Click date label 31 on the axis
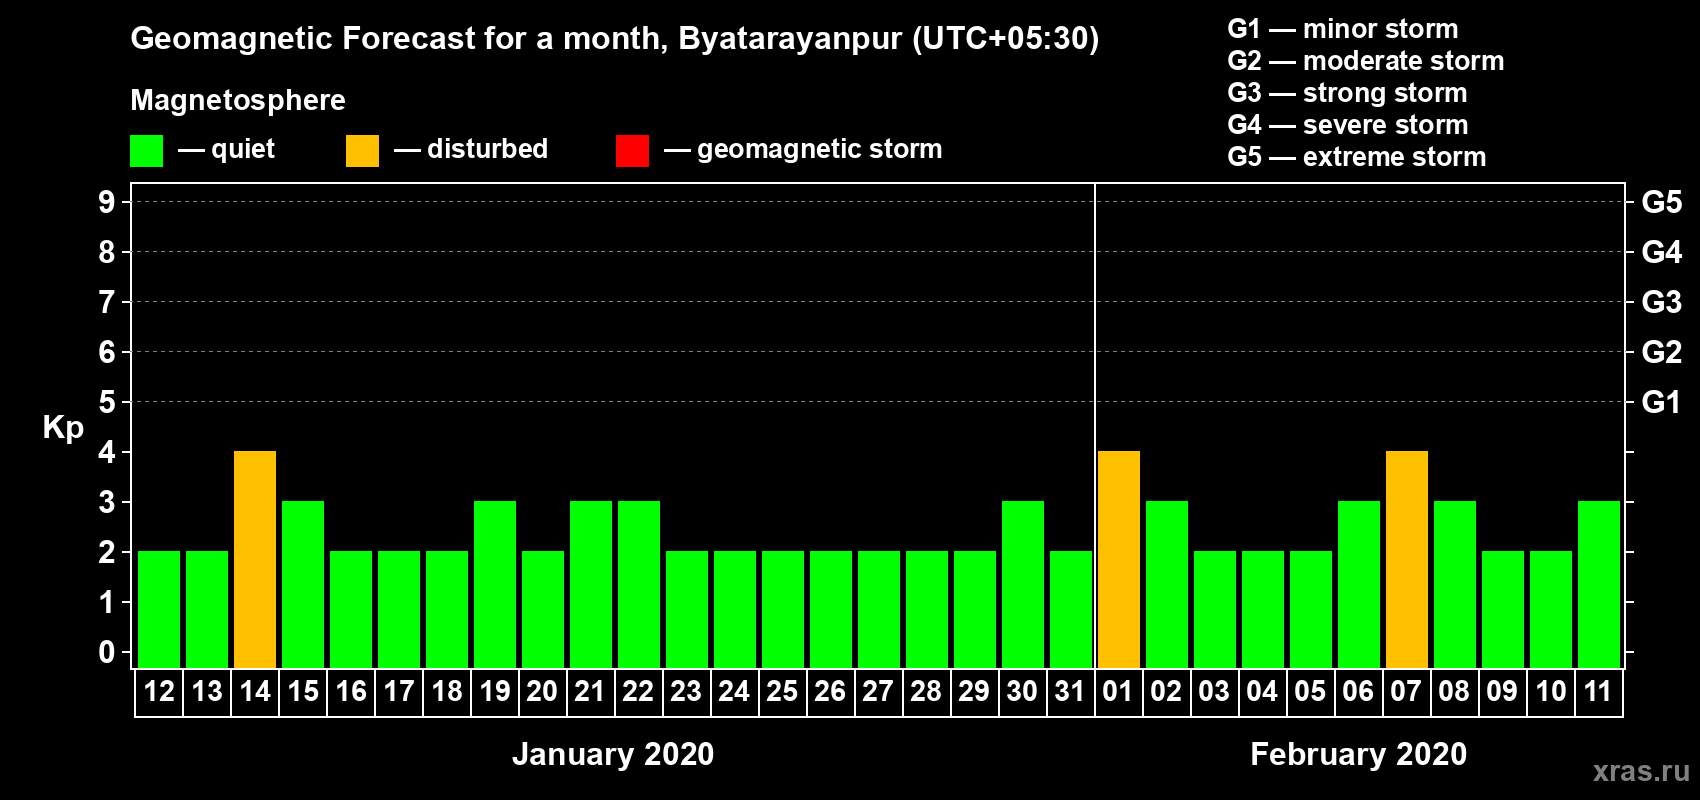1700x800 pixels. click(1071, 691)
